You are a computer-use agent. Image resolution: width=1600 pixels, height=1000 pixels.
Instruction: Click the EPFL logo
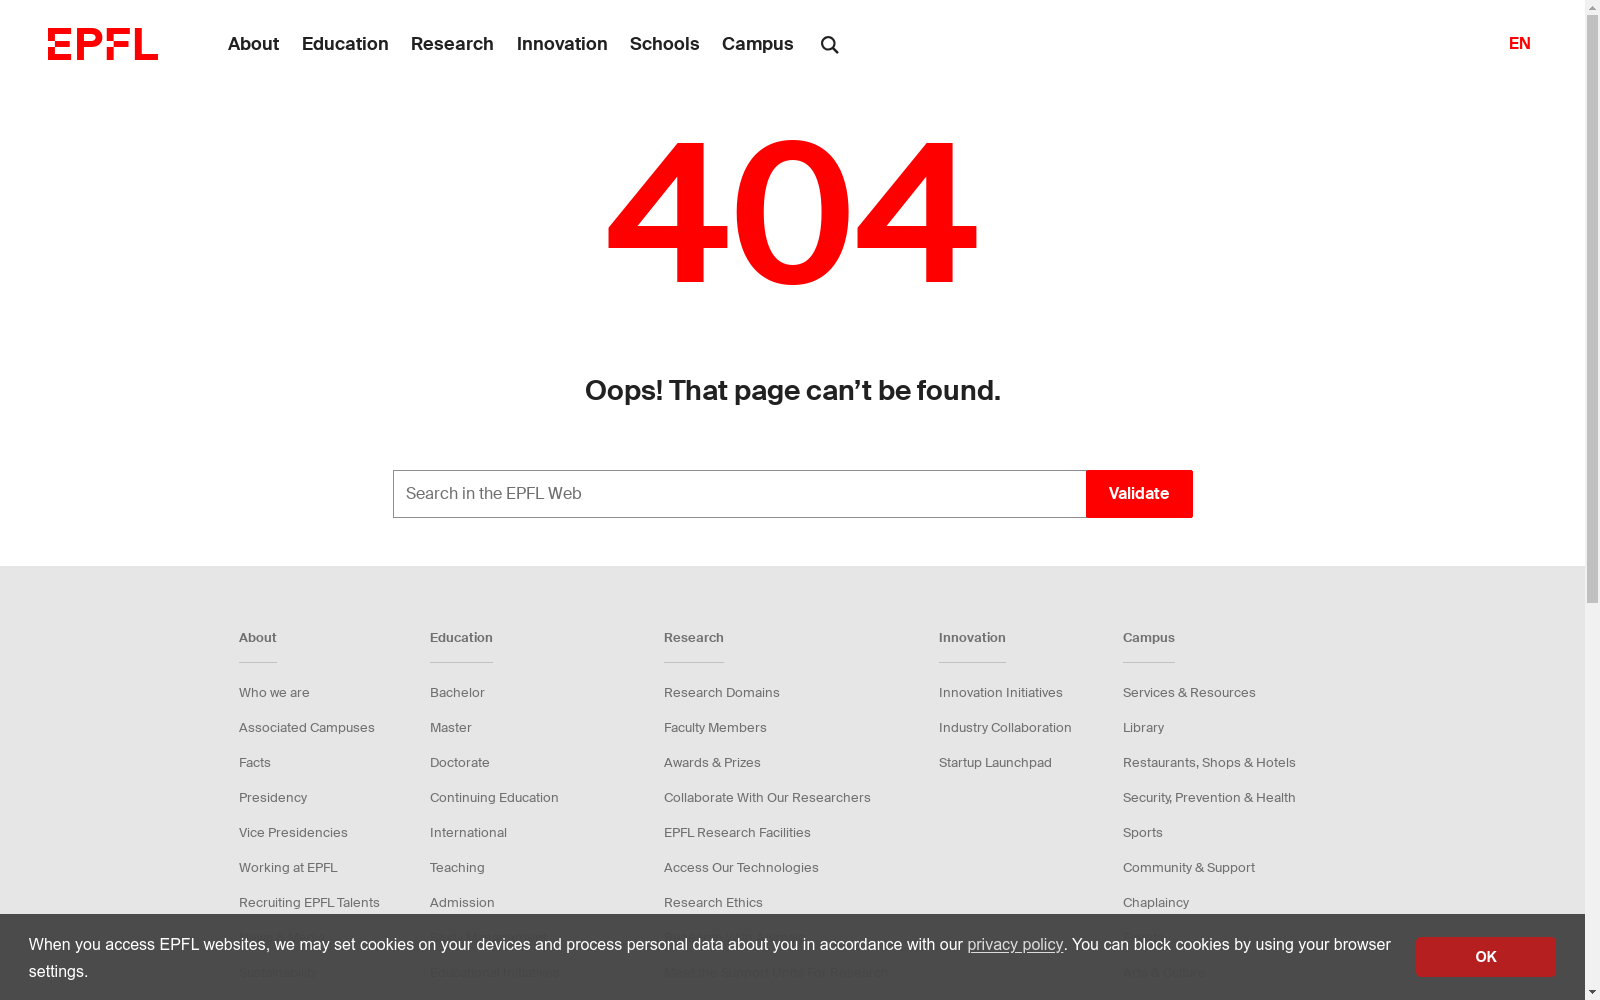pos(103,44)
